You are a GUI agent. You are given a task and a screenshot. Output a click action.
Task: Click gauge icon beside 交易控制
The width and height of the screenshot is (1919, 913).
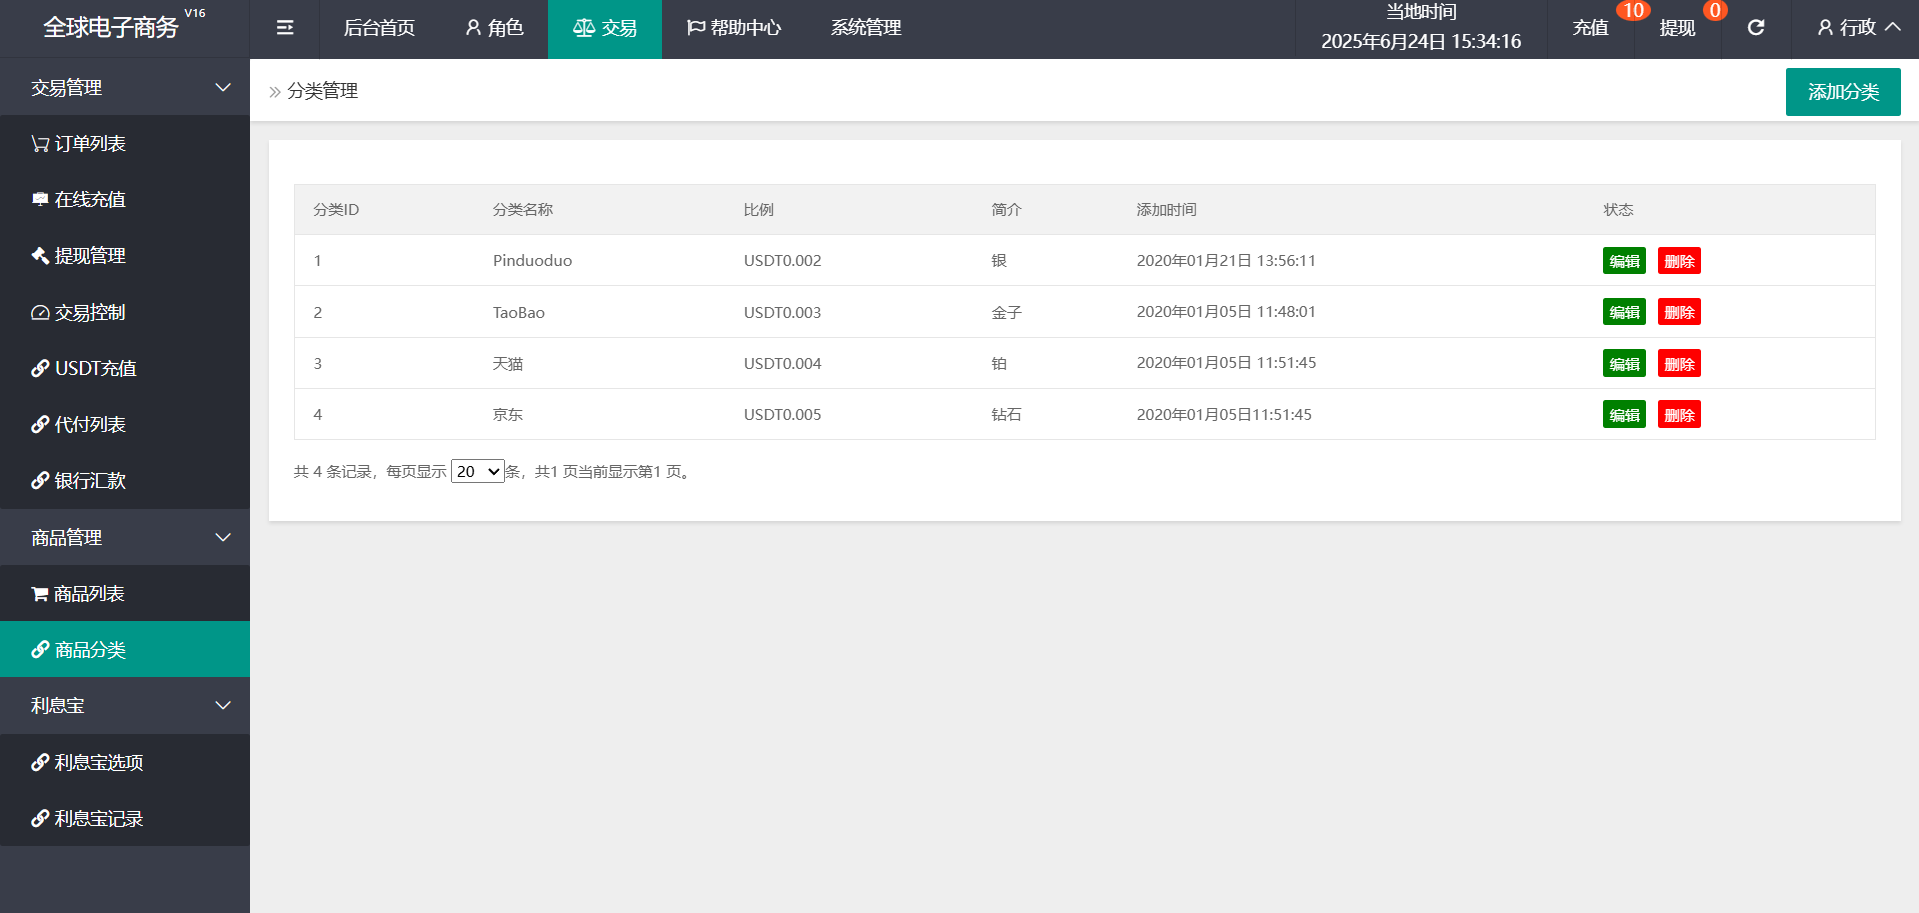(x=40, y=312)
